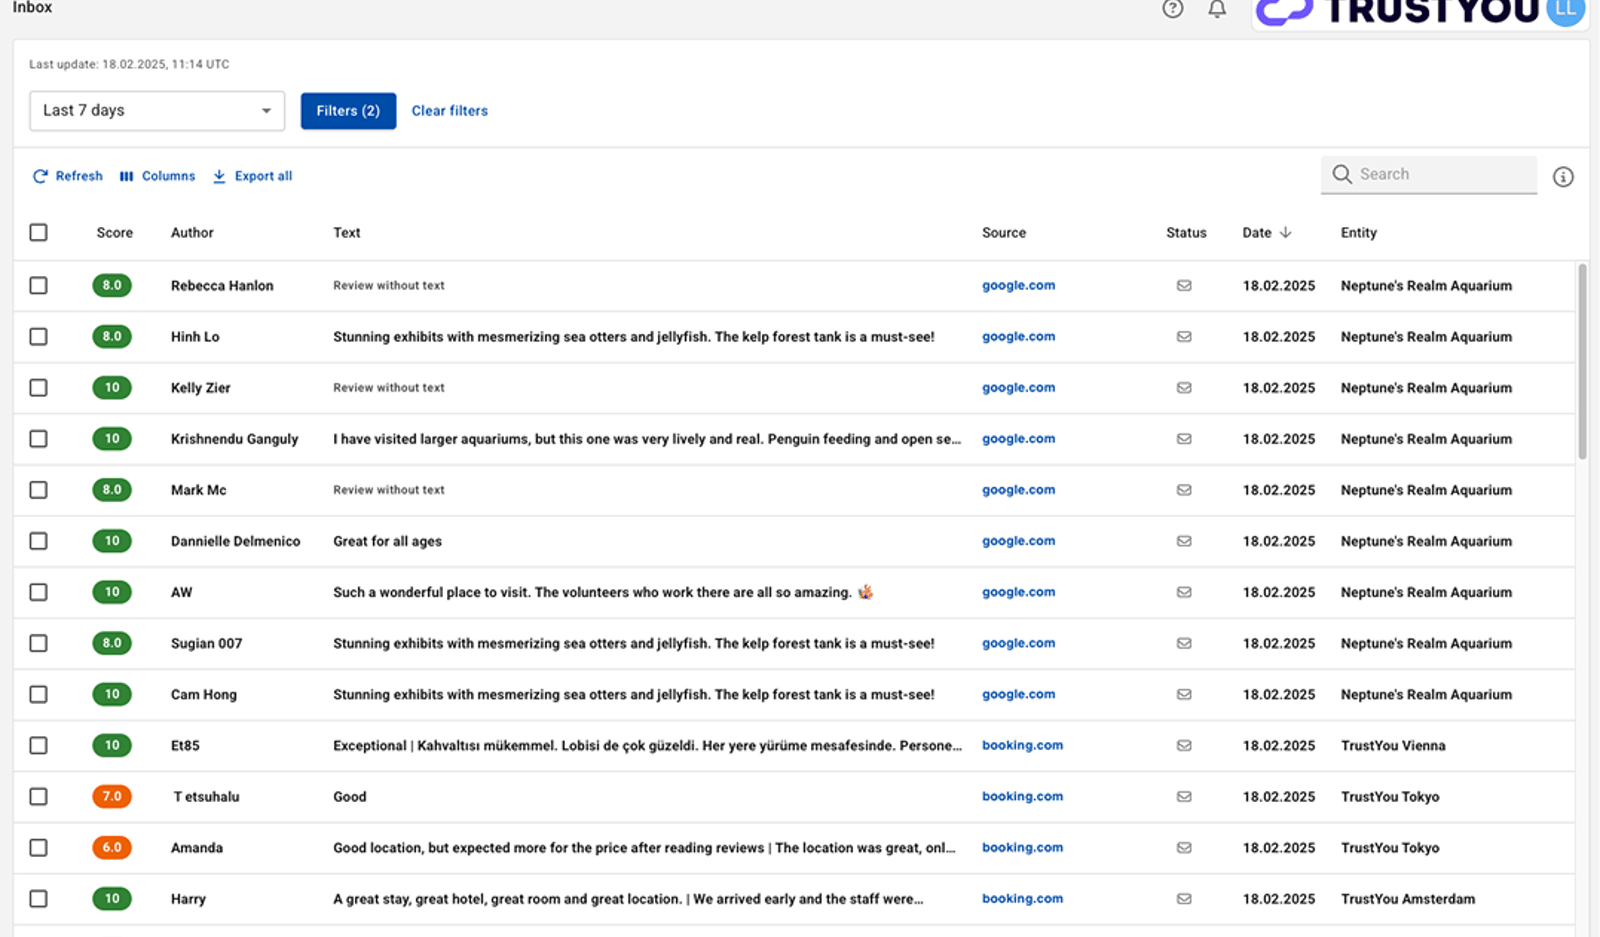The width and height of the screenshot is (1600, 937).
Task: Tick the checkbox in AW's row
Action: point(38,592)
